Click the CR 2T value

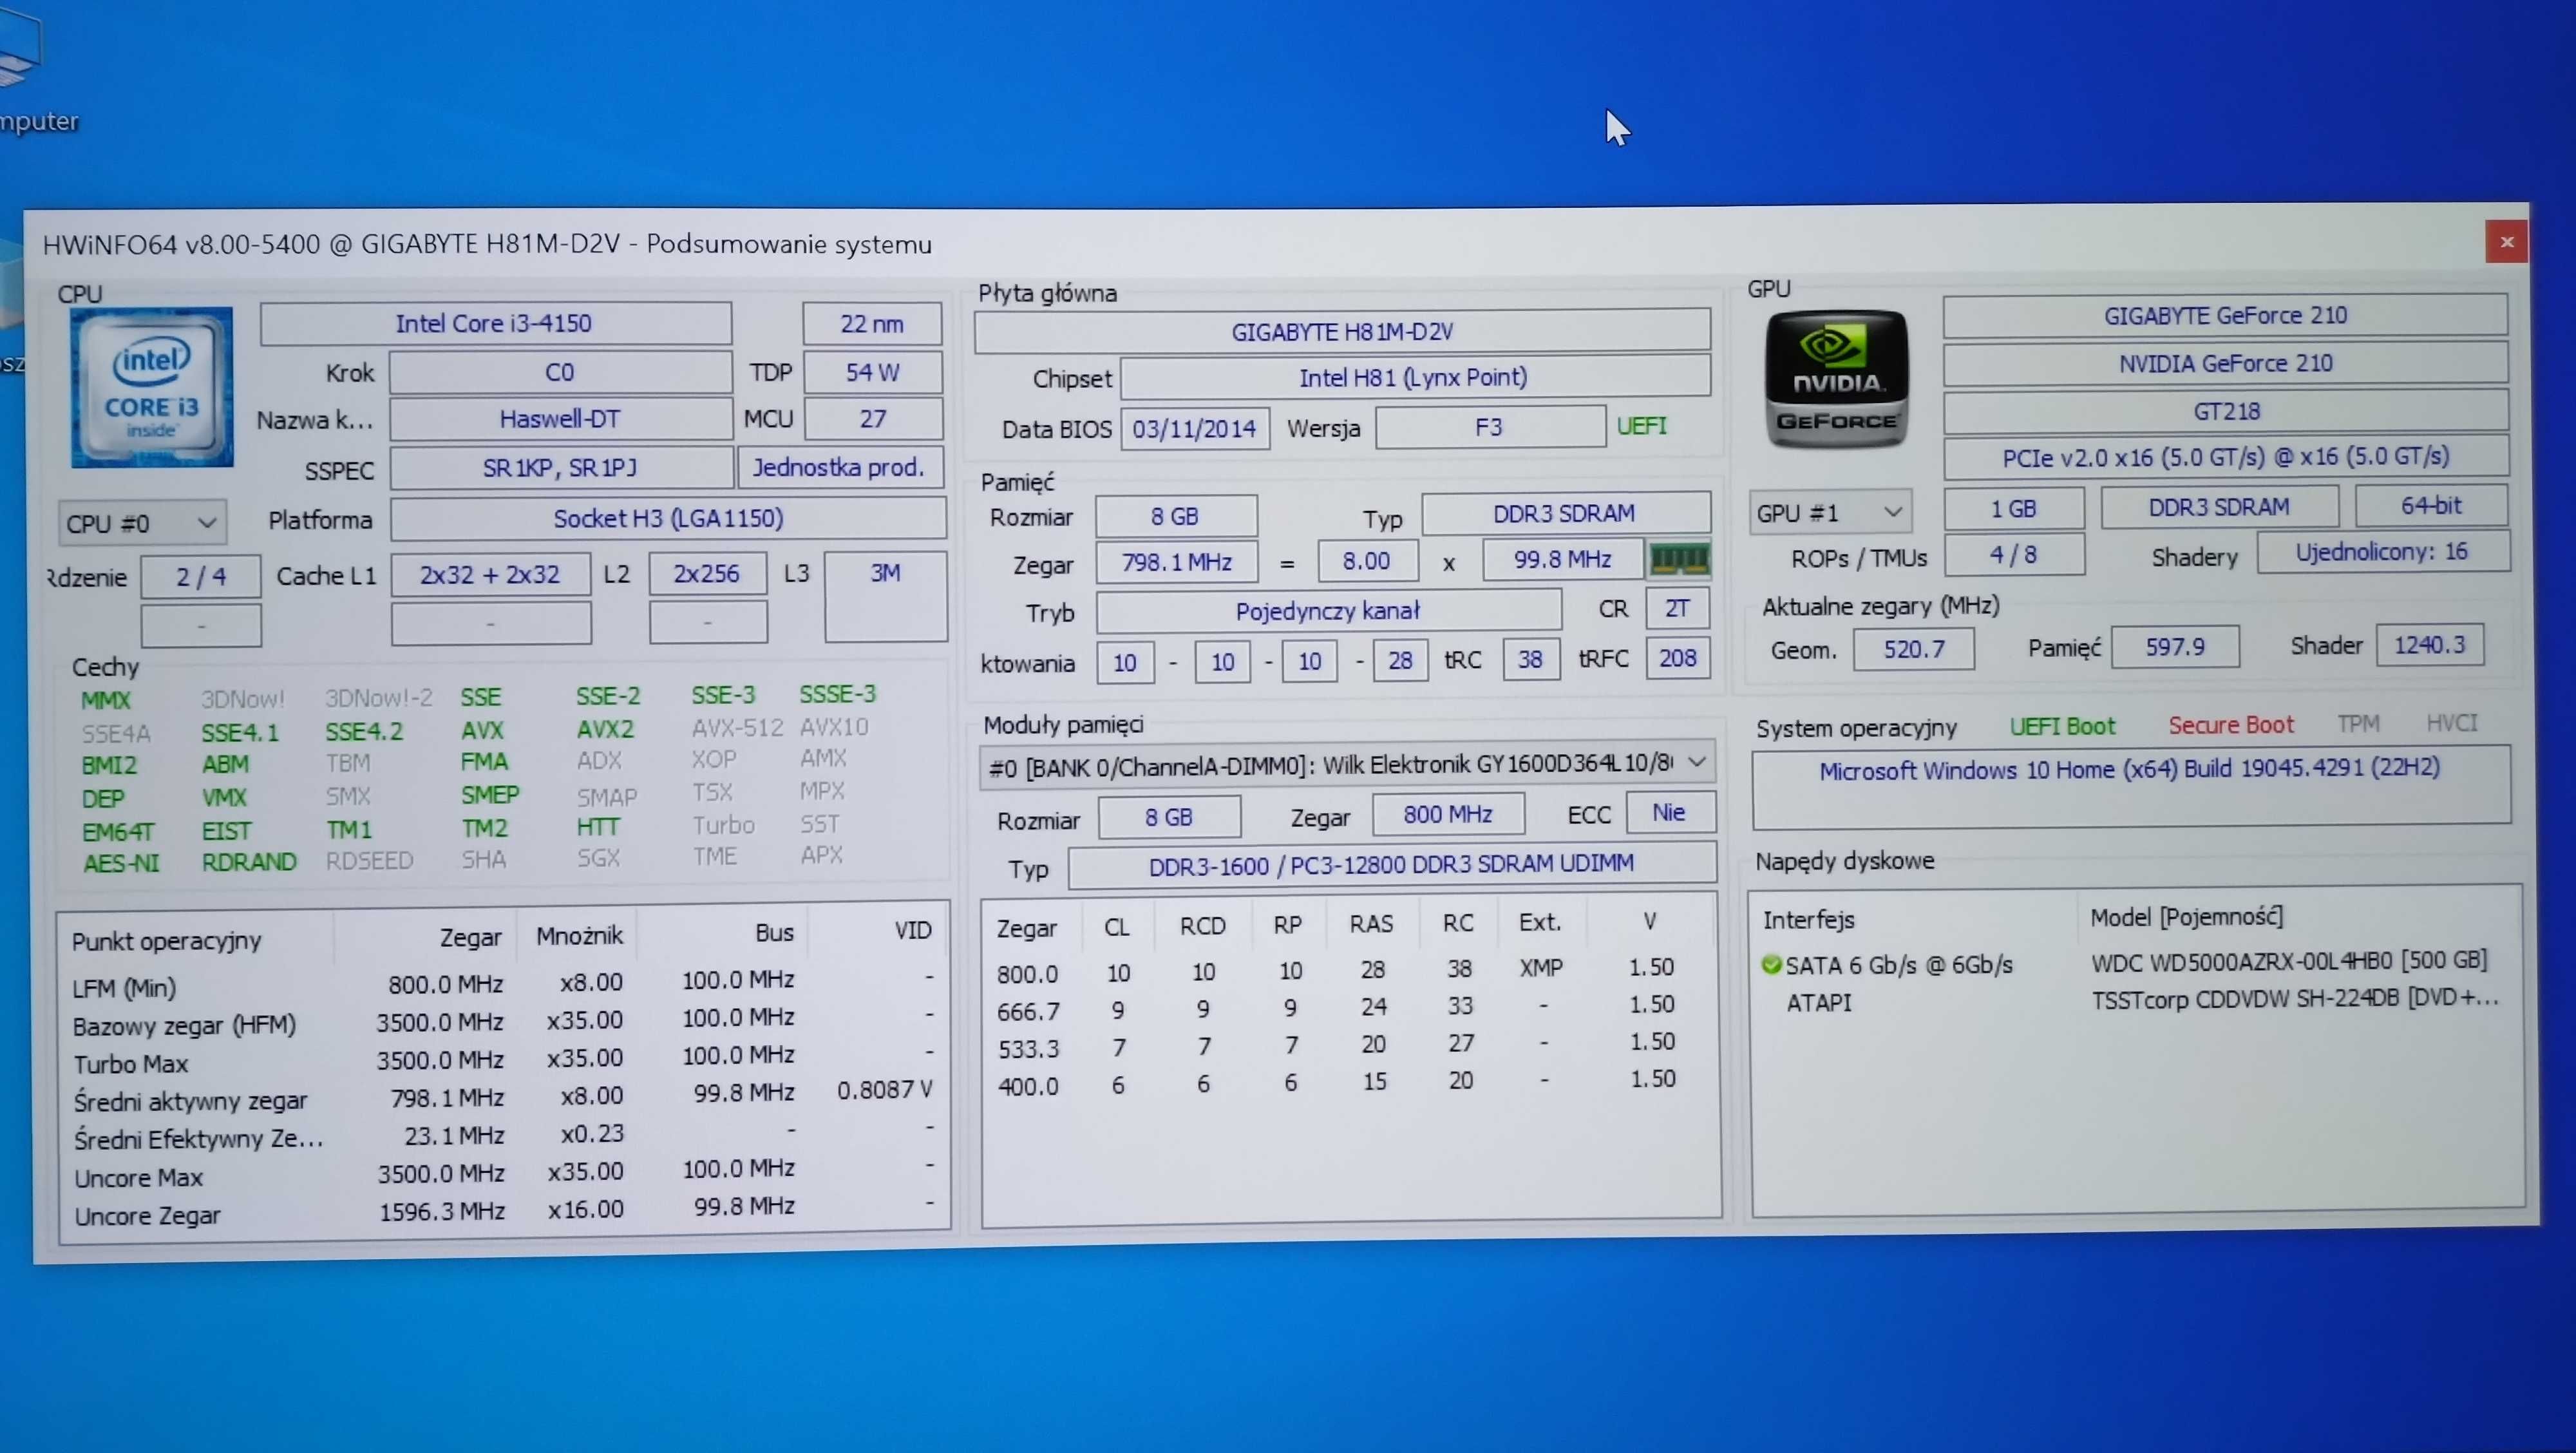pos(1677,608)
